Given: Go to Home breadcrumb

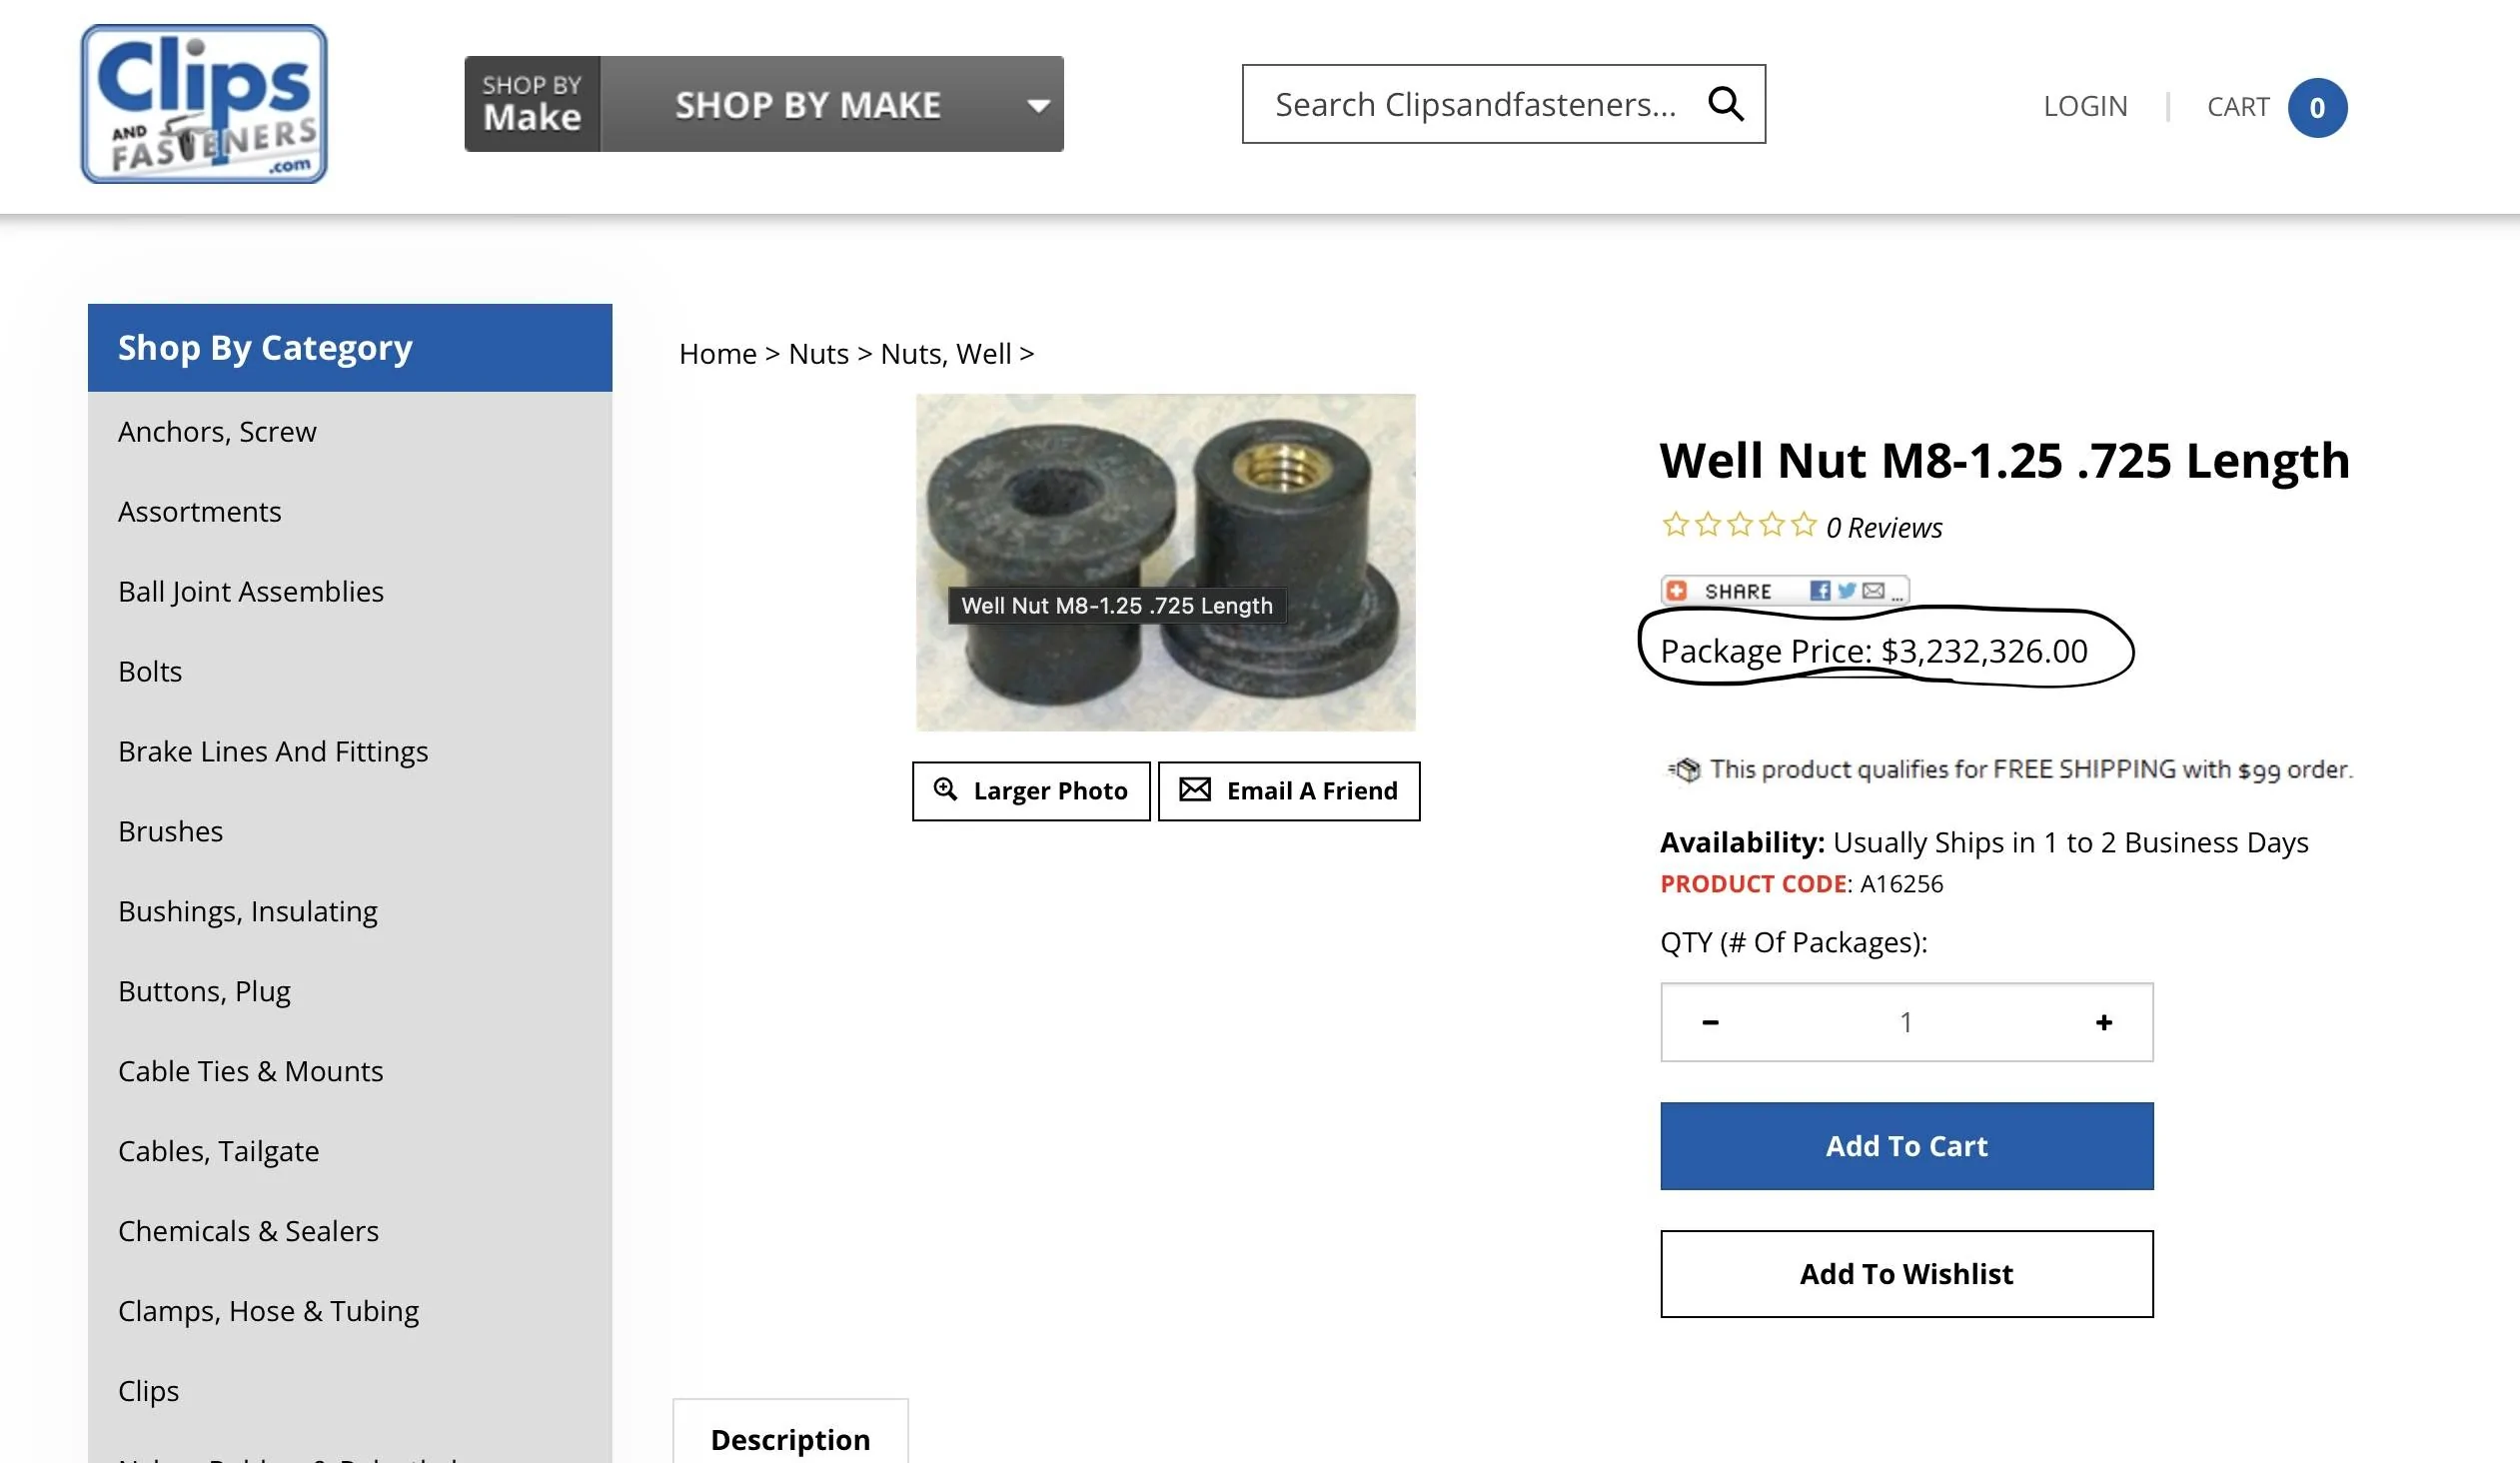Looking at the screenshot, I should (718, 353).
